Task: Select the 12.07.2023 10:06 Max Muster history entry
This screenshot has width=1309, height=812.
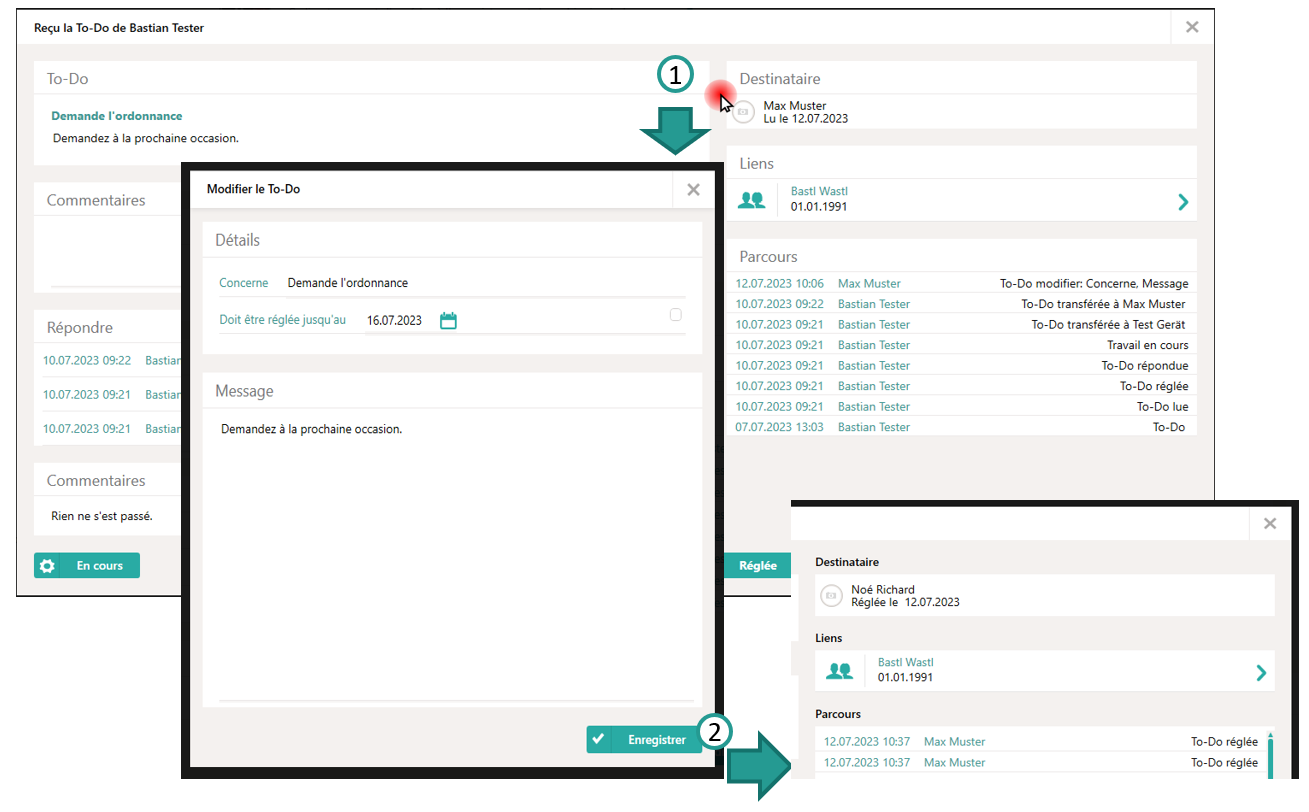Action: [x=961, y=284]
